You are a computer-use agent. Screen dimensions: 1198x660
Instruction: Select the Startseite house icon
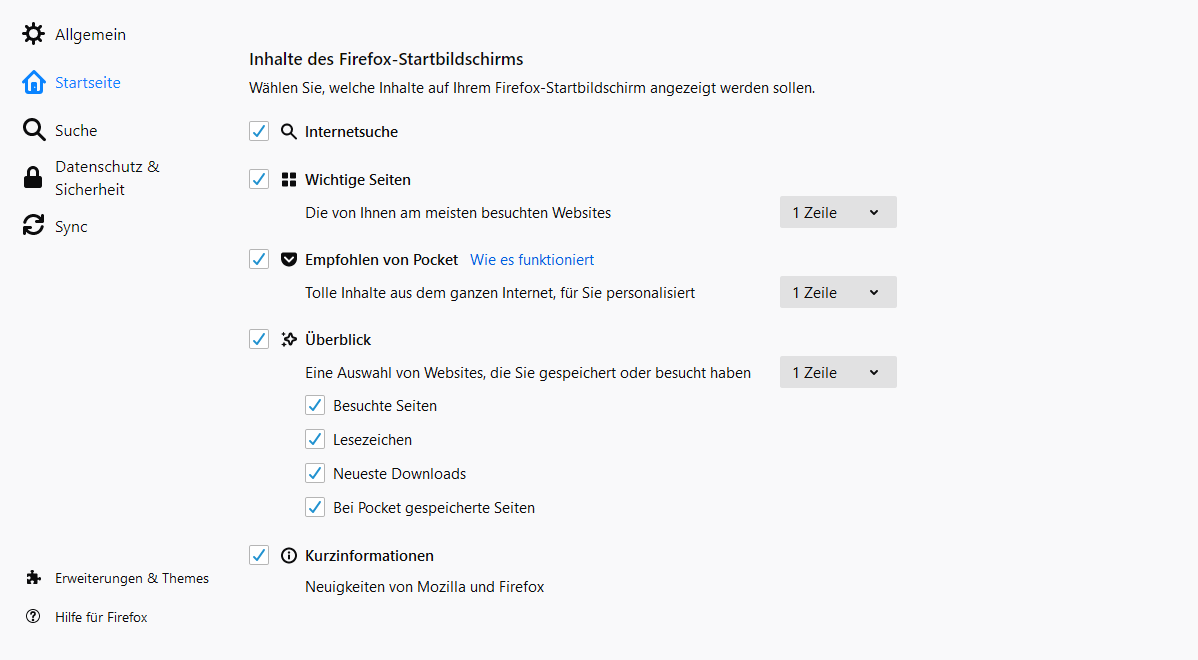(x=33, y=83)
